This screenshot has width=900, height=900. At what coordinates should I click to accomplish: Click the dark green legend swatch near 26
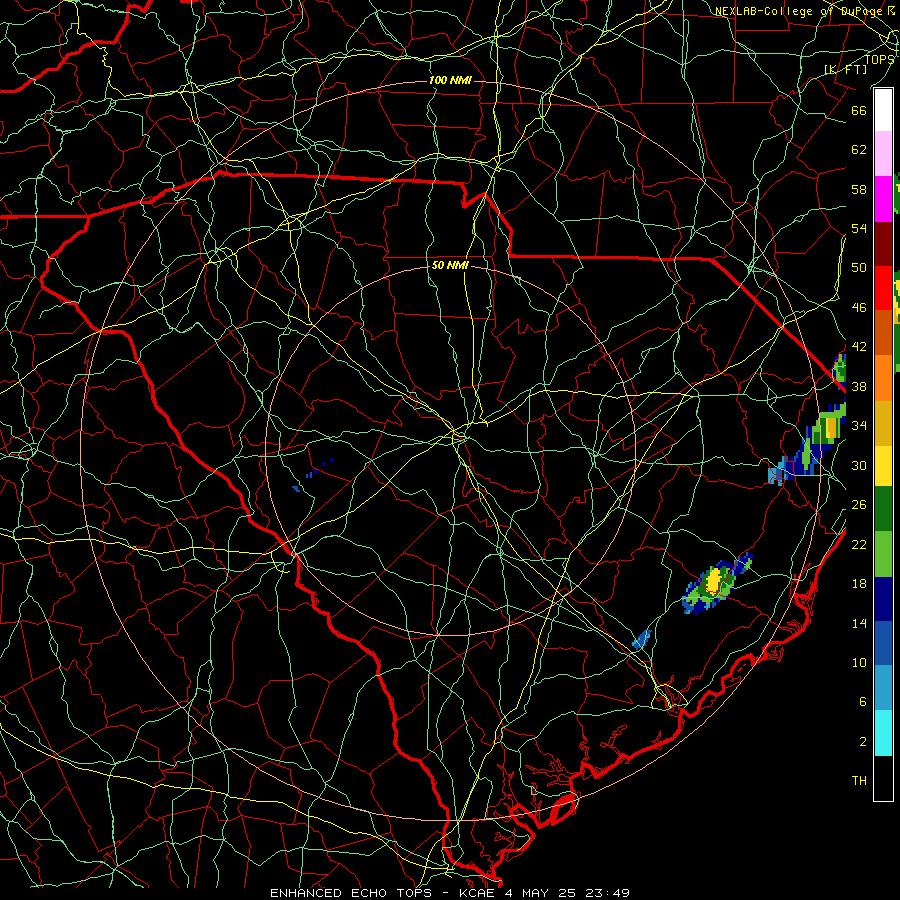(883, 509)
